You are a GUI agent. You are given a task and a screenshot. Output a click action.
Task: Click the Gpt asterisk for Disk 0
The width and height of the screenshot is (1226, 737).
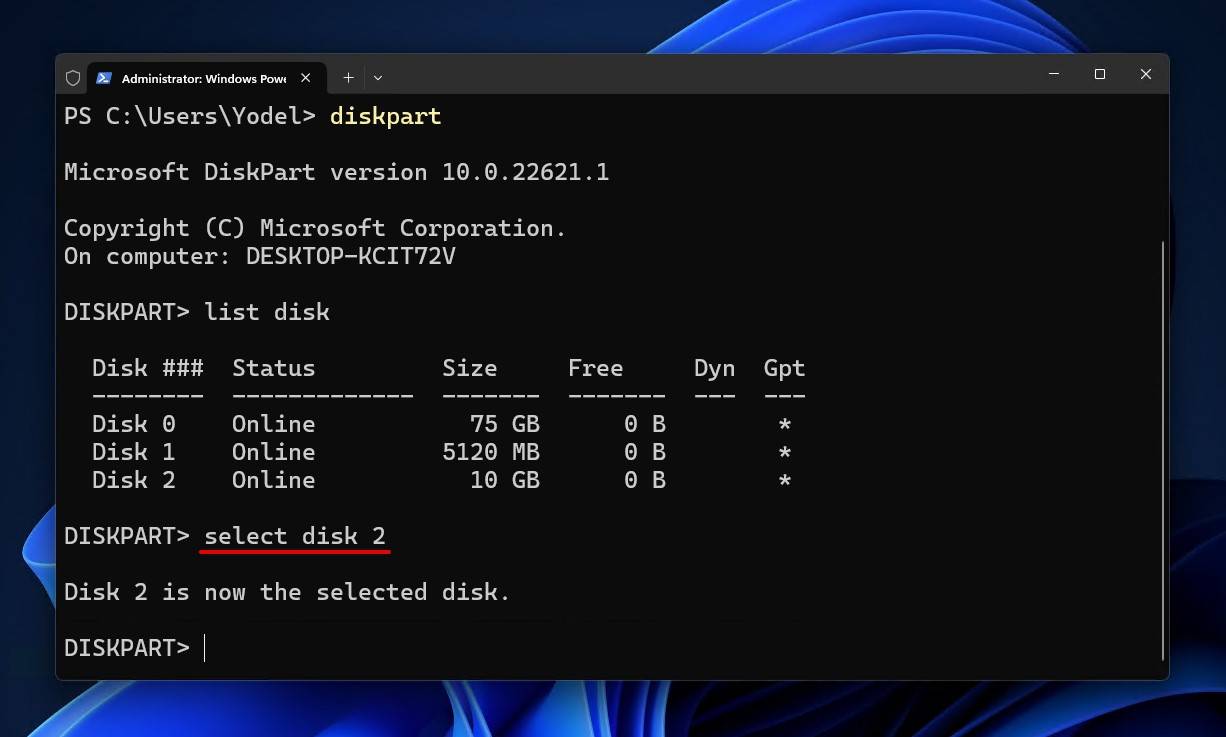pos(785,424)
